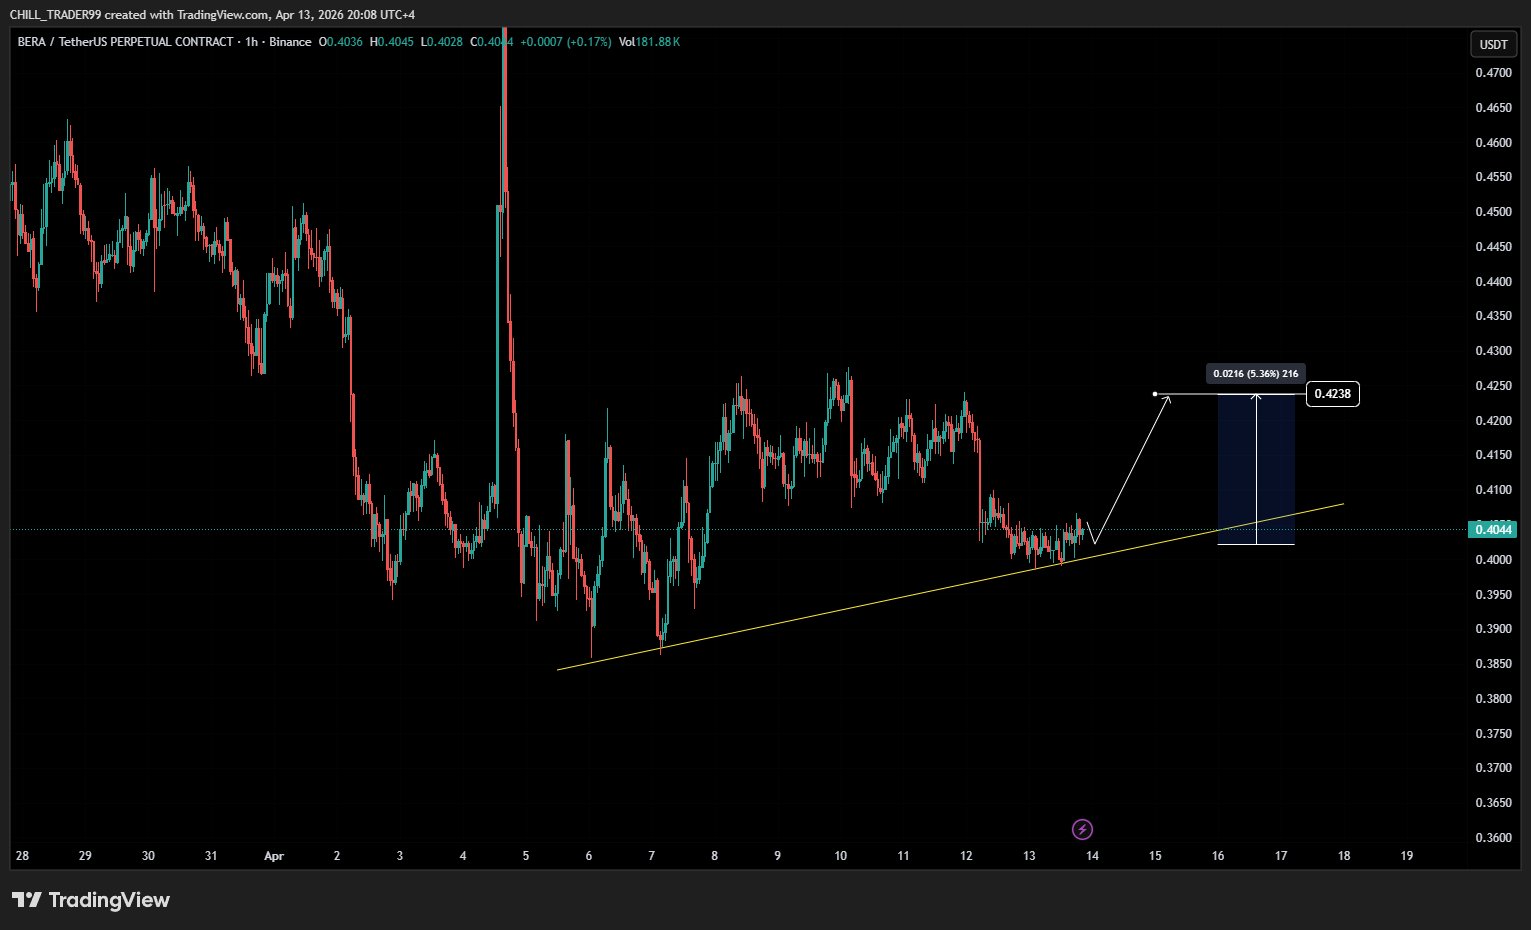The image size is (1531, 930).
Task: Click the 0.4300 price axis label
Action: (x=1493, y=351)
